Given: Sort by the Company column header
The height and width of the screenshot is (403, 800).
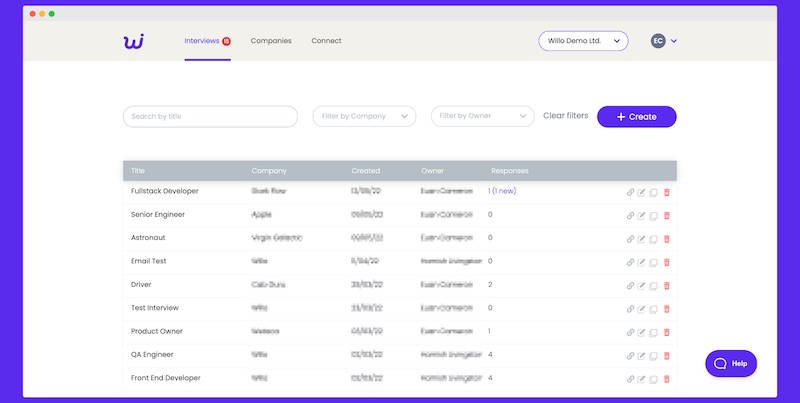Looking at the screenshot, I should pyautogui.click(x=269, y=171).
